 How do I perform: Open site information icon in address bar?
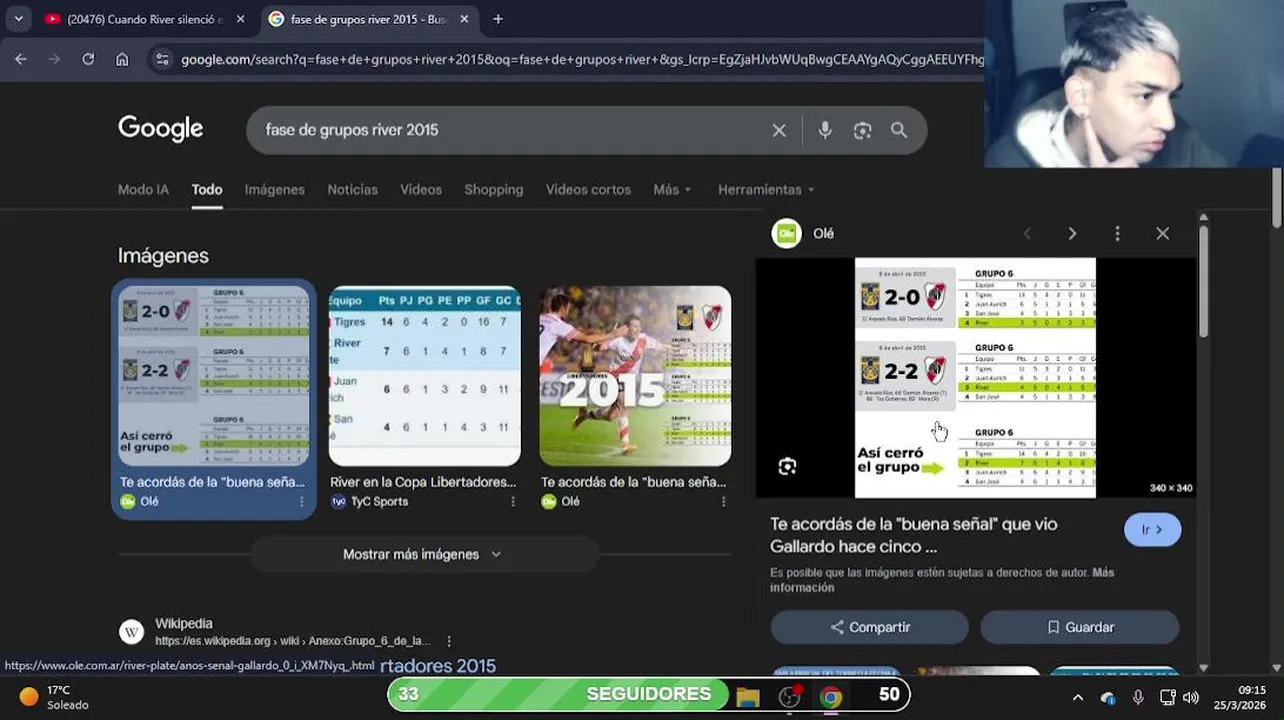[x=162, y=59]
